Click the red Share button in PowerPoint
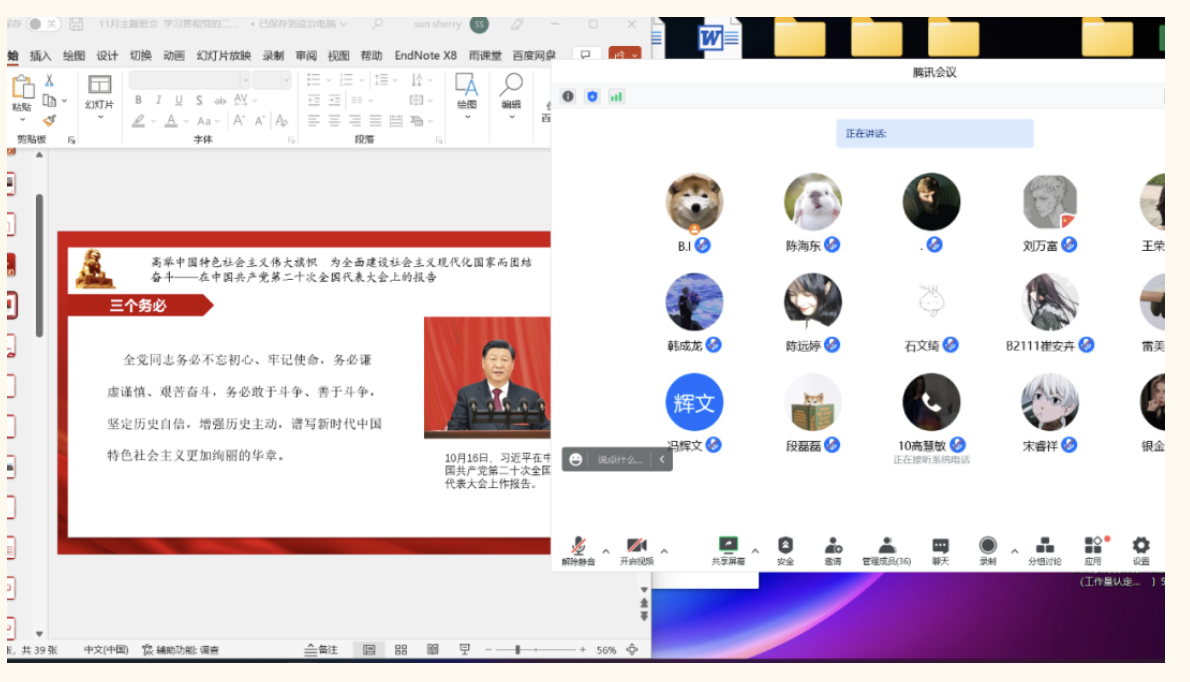Viewport: 1190px width, 682px height. 625,55
